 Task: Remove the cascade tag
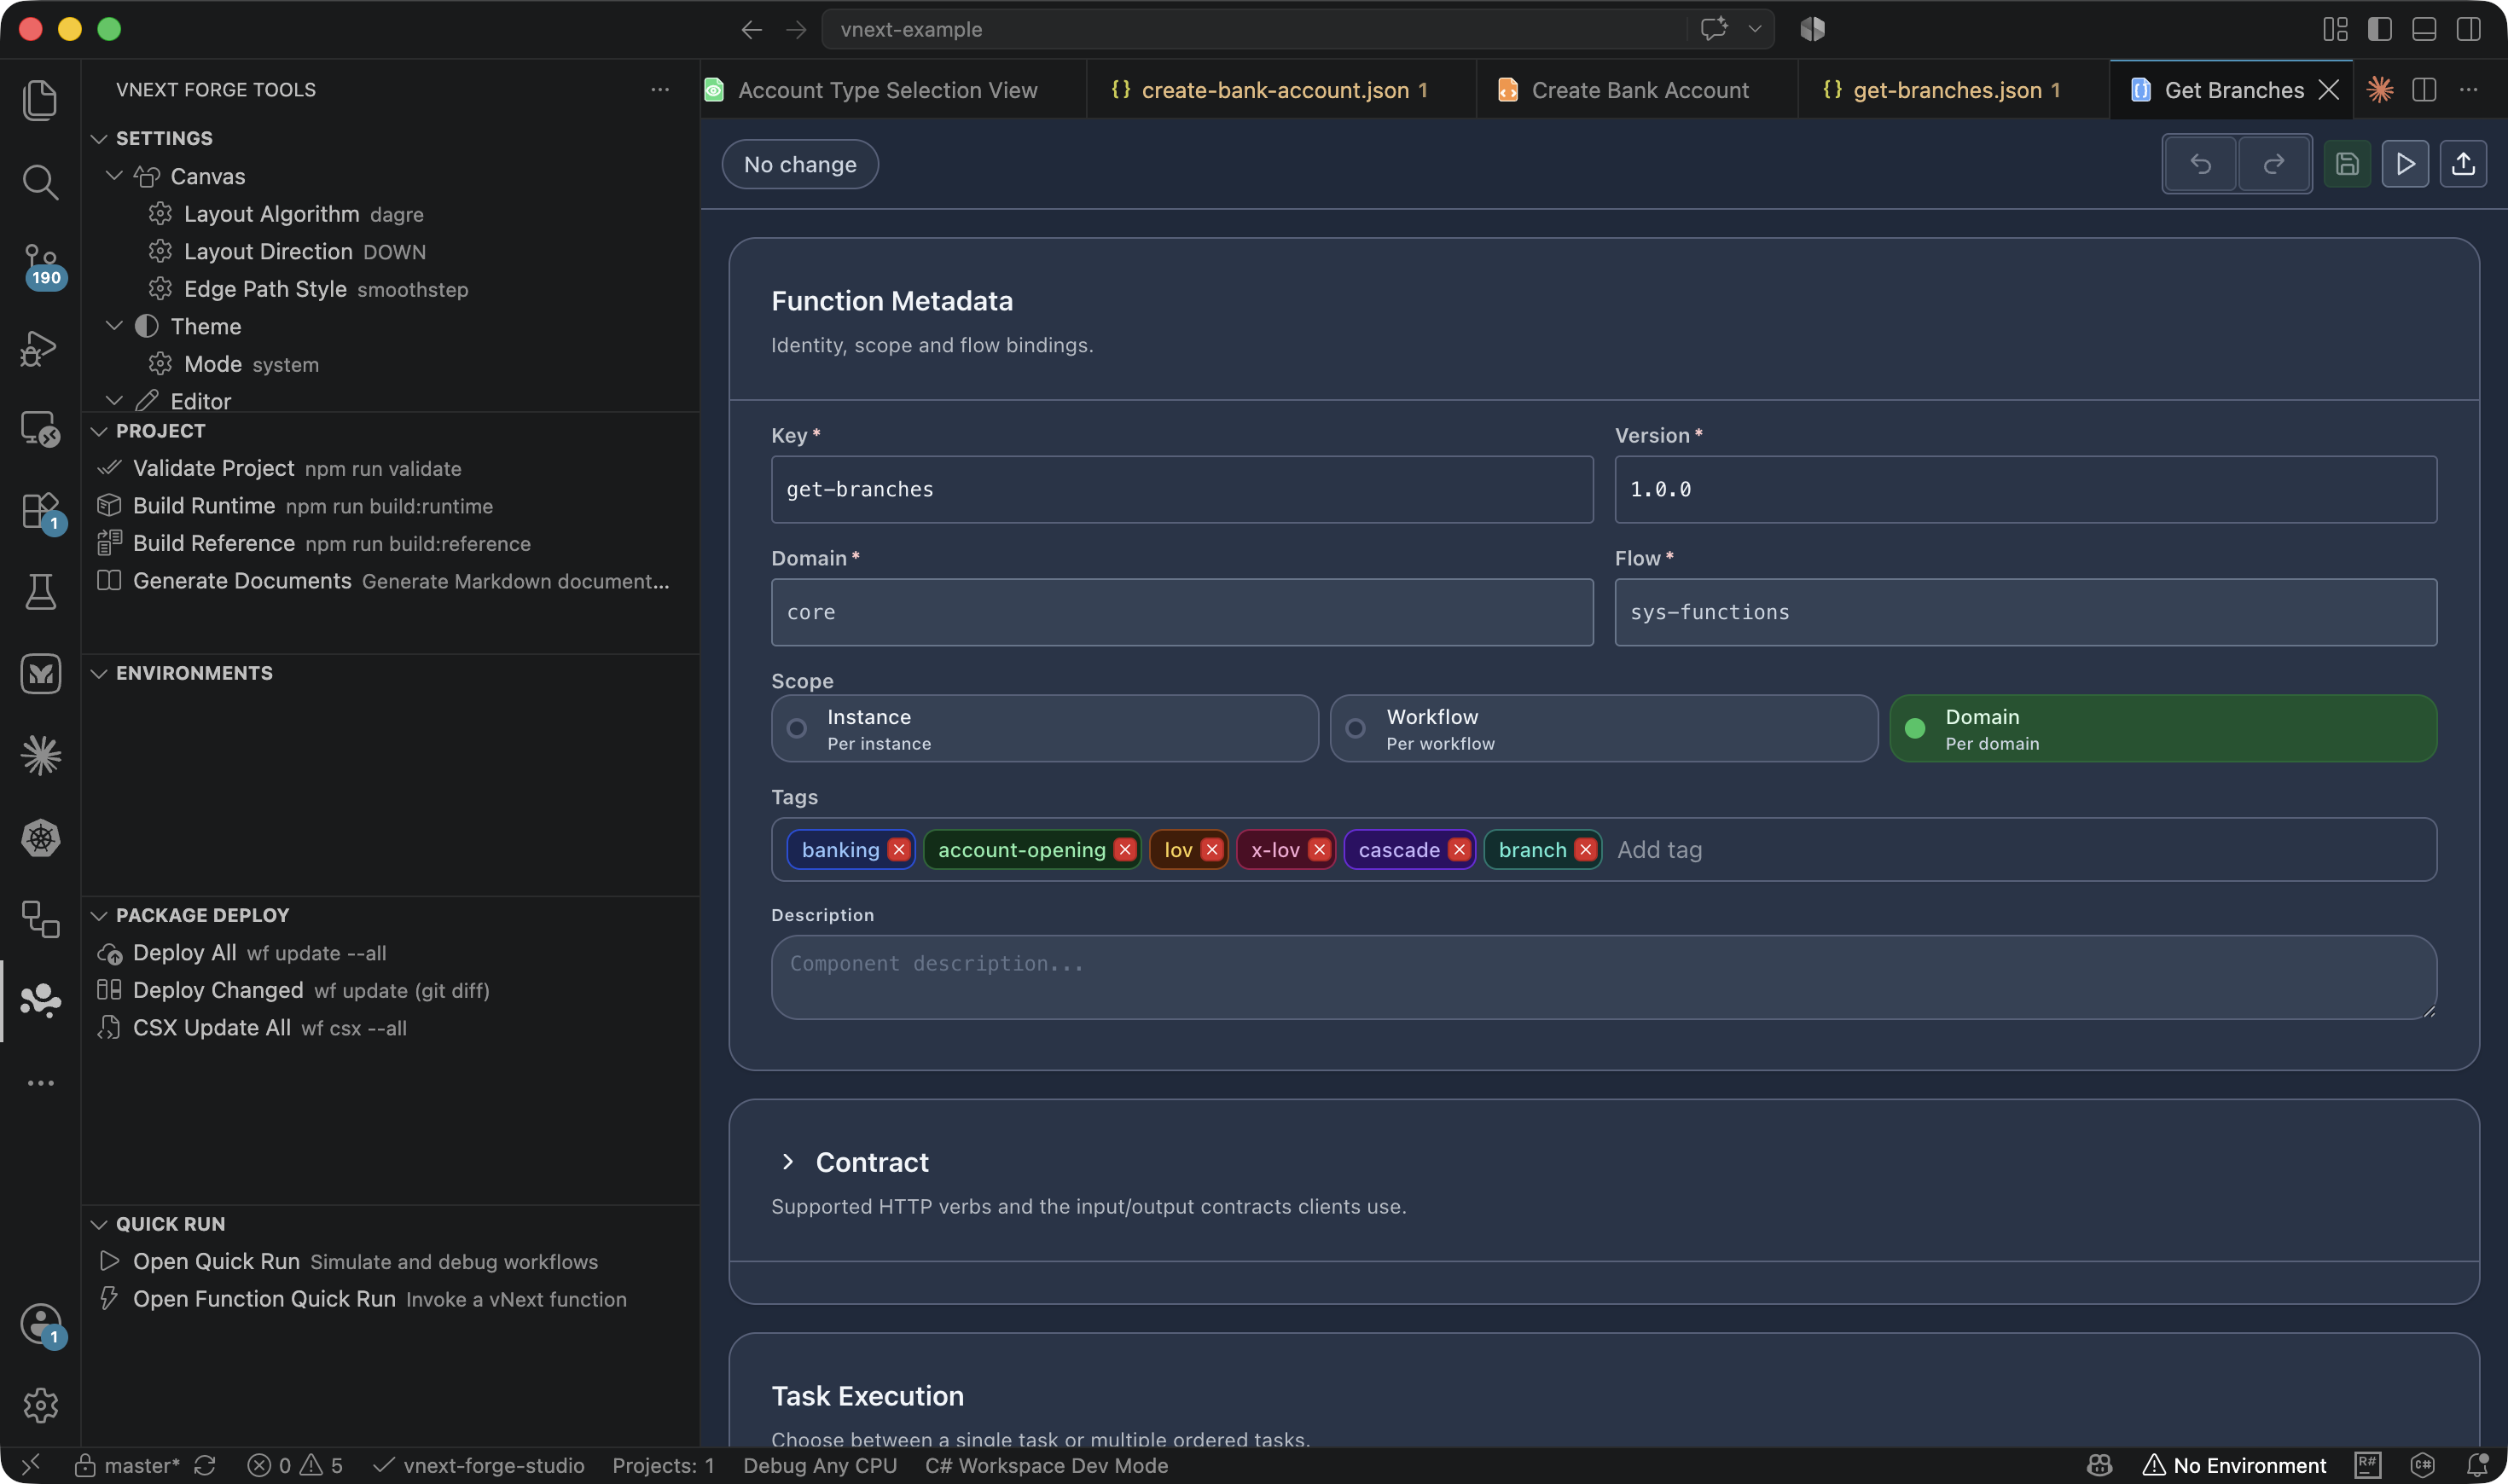pyautogui.click(x=1459, y=850)
